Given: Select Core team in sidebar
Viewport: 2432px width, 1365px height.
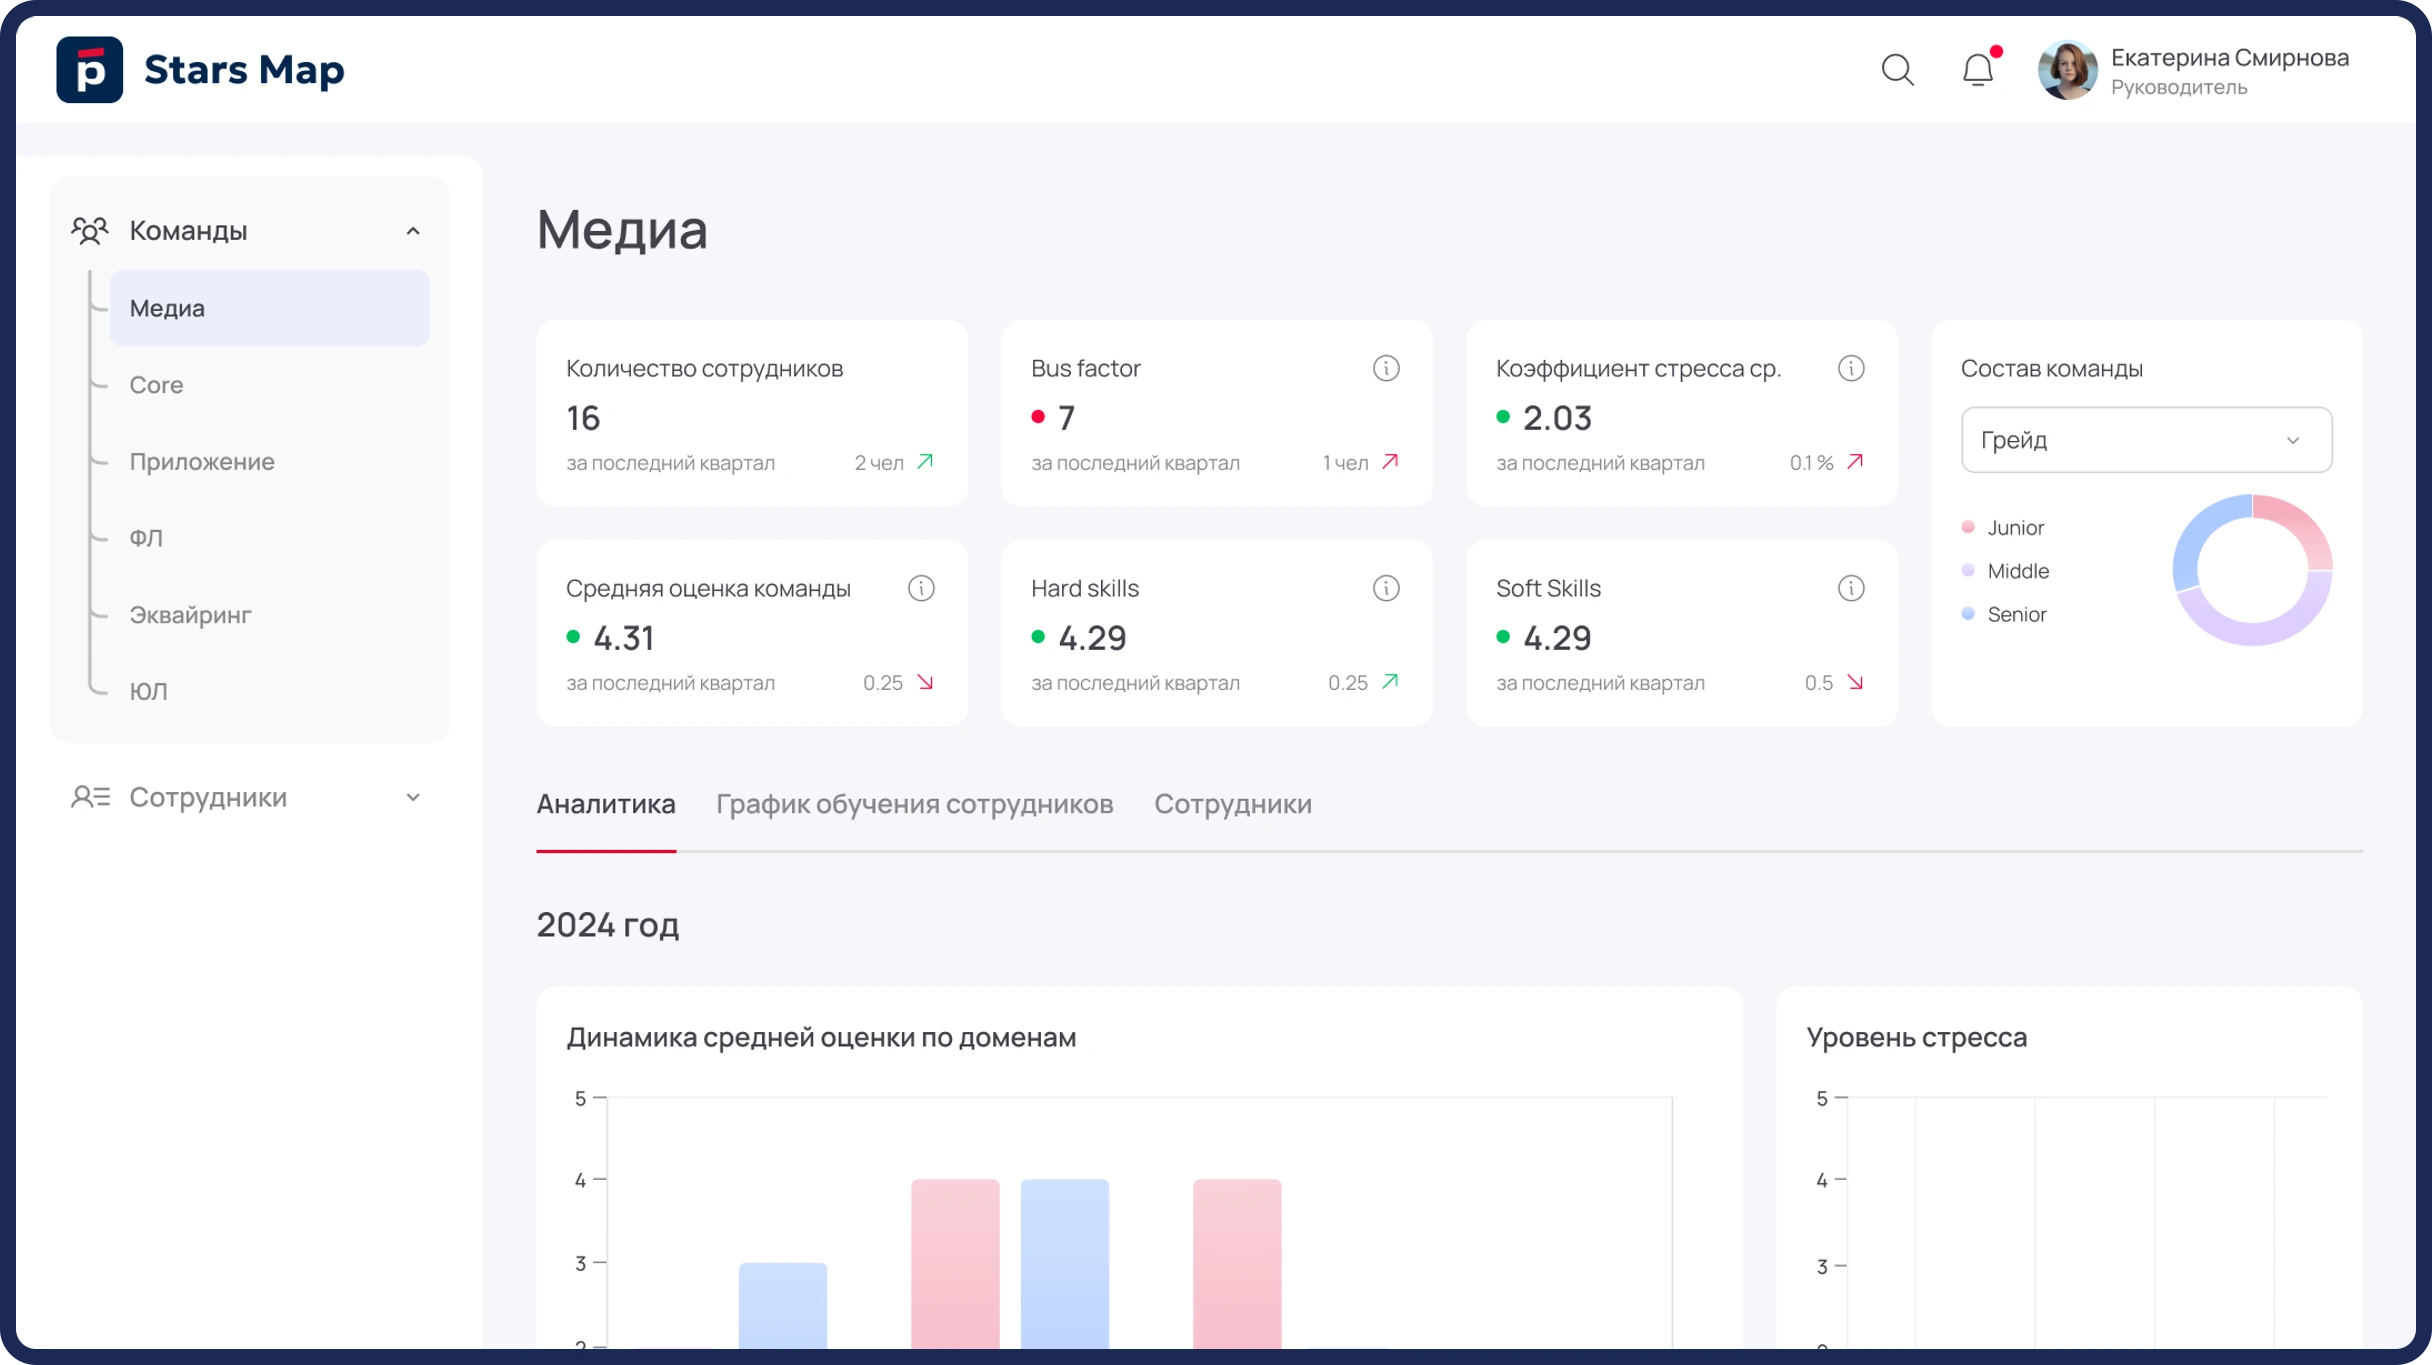Looking at the screenshot, I should pyautogui.click(x=156, y=385).
